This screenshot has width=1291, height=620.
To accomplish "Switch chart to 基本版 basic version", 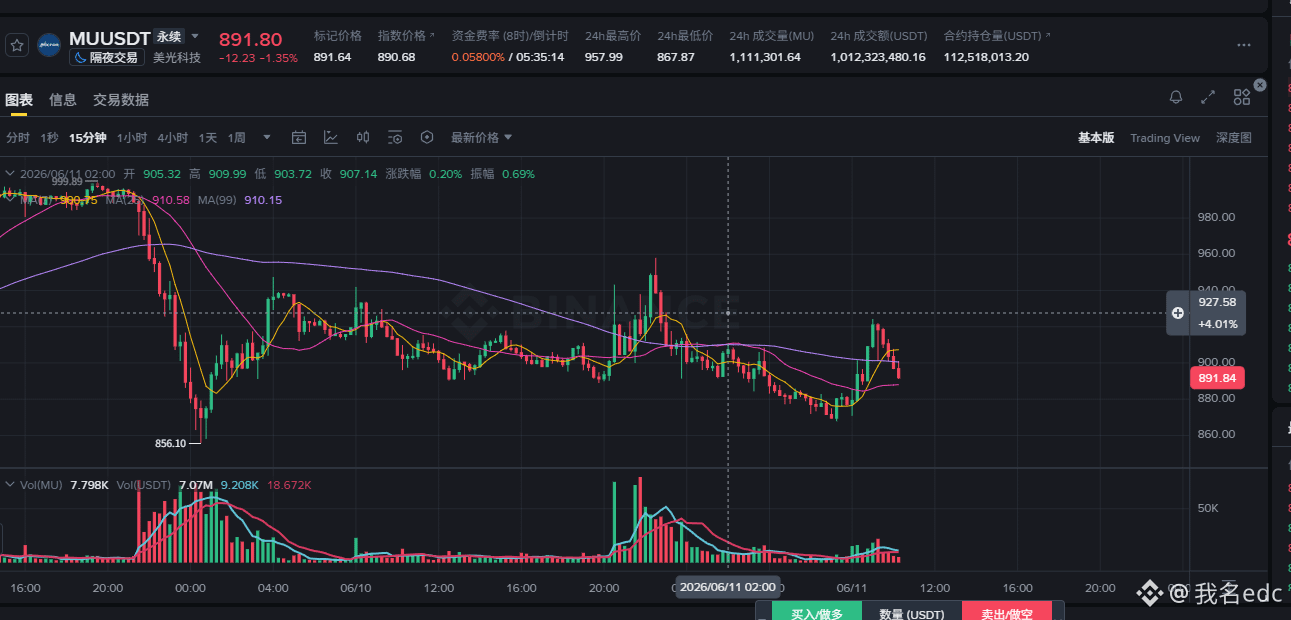I will 1096,138.
